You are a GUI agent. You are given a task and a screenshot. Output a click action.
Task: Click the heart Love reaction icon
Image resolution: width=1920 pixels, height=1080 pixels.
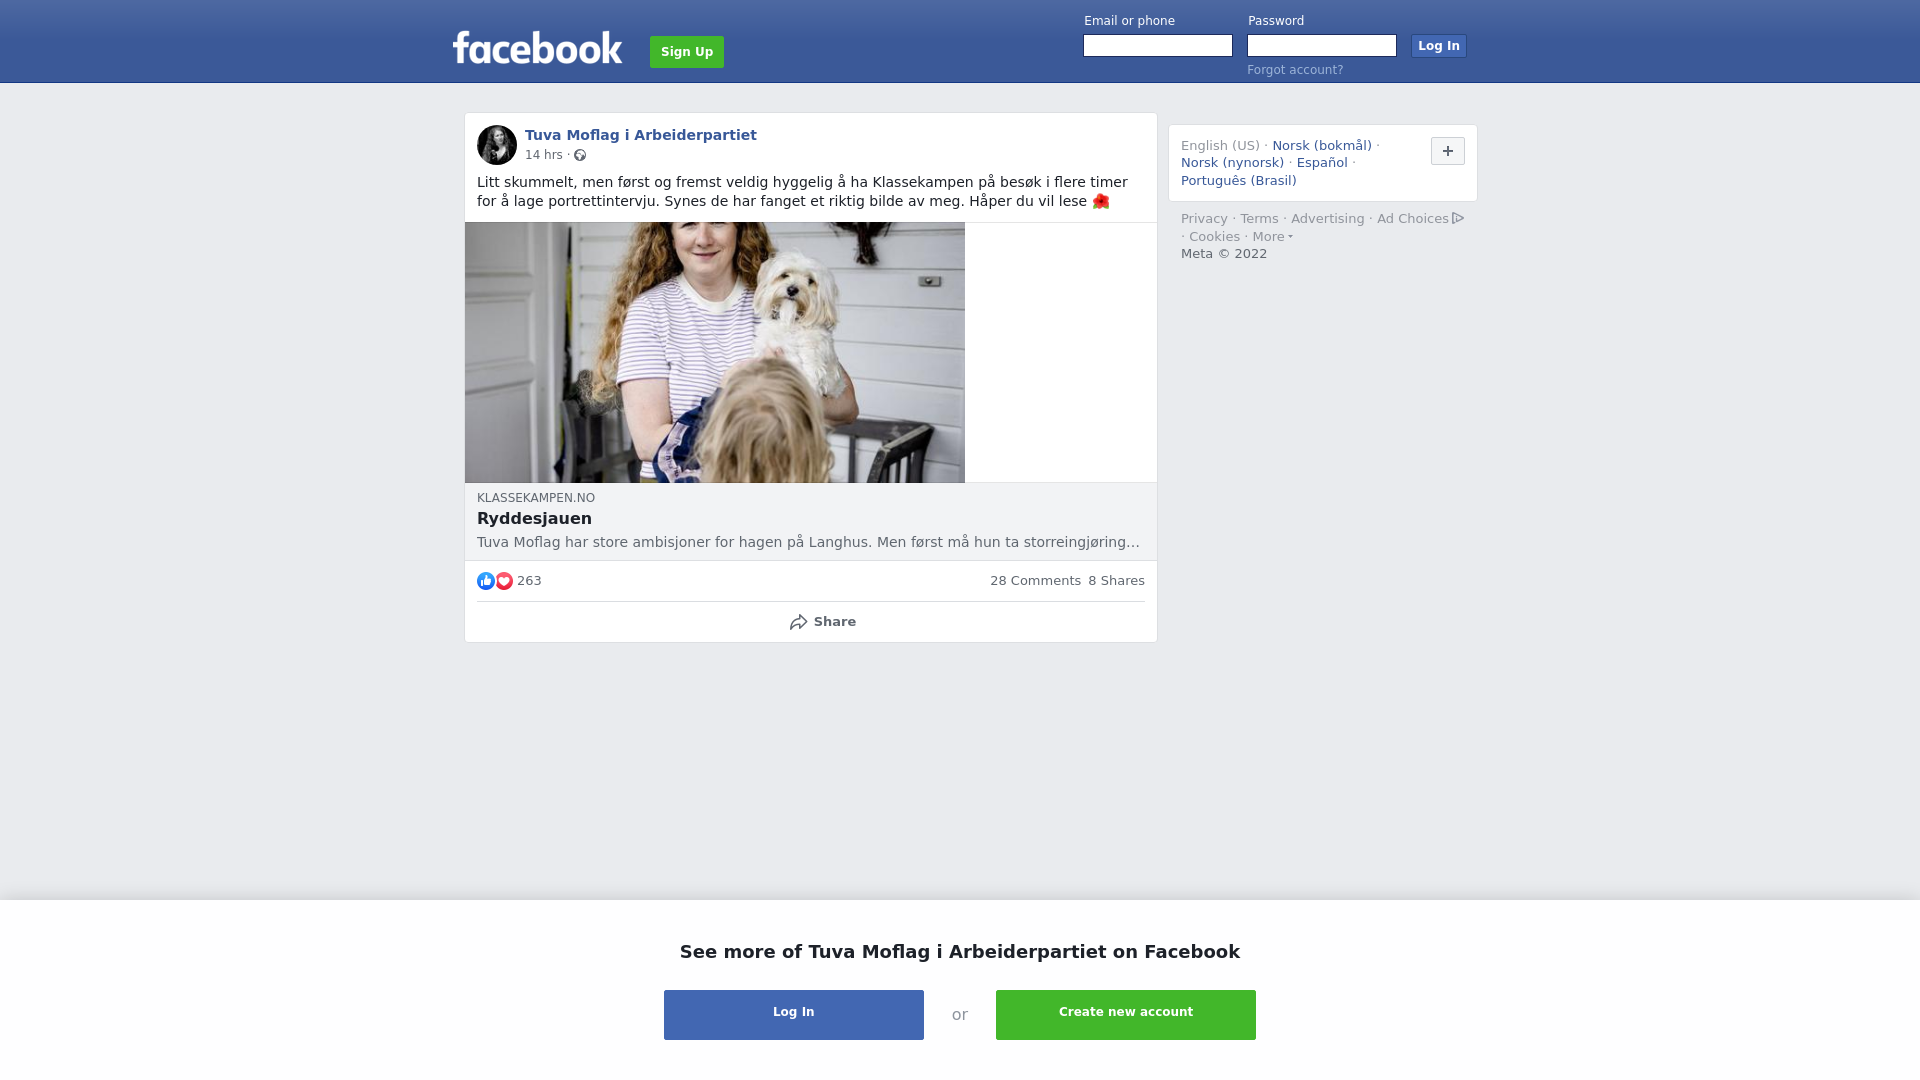click(x=504, y=581)
